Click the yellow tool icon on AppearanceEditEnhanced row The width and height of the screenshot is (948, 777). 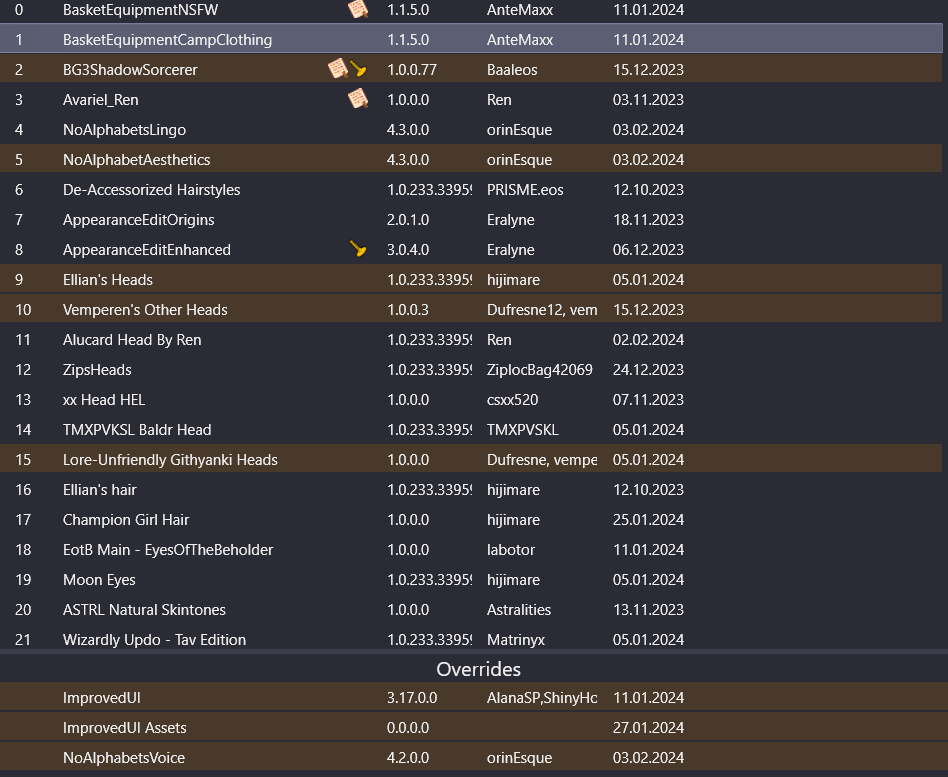pyautogui.click(x=359, y=249)
